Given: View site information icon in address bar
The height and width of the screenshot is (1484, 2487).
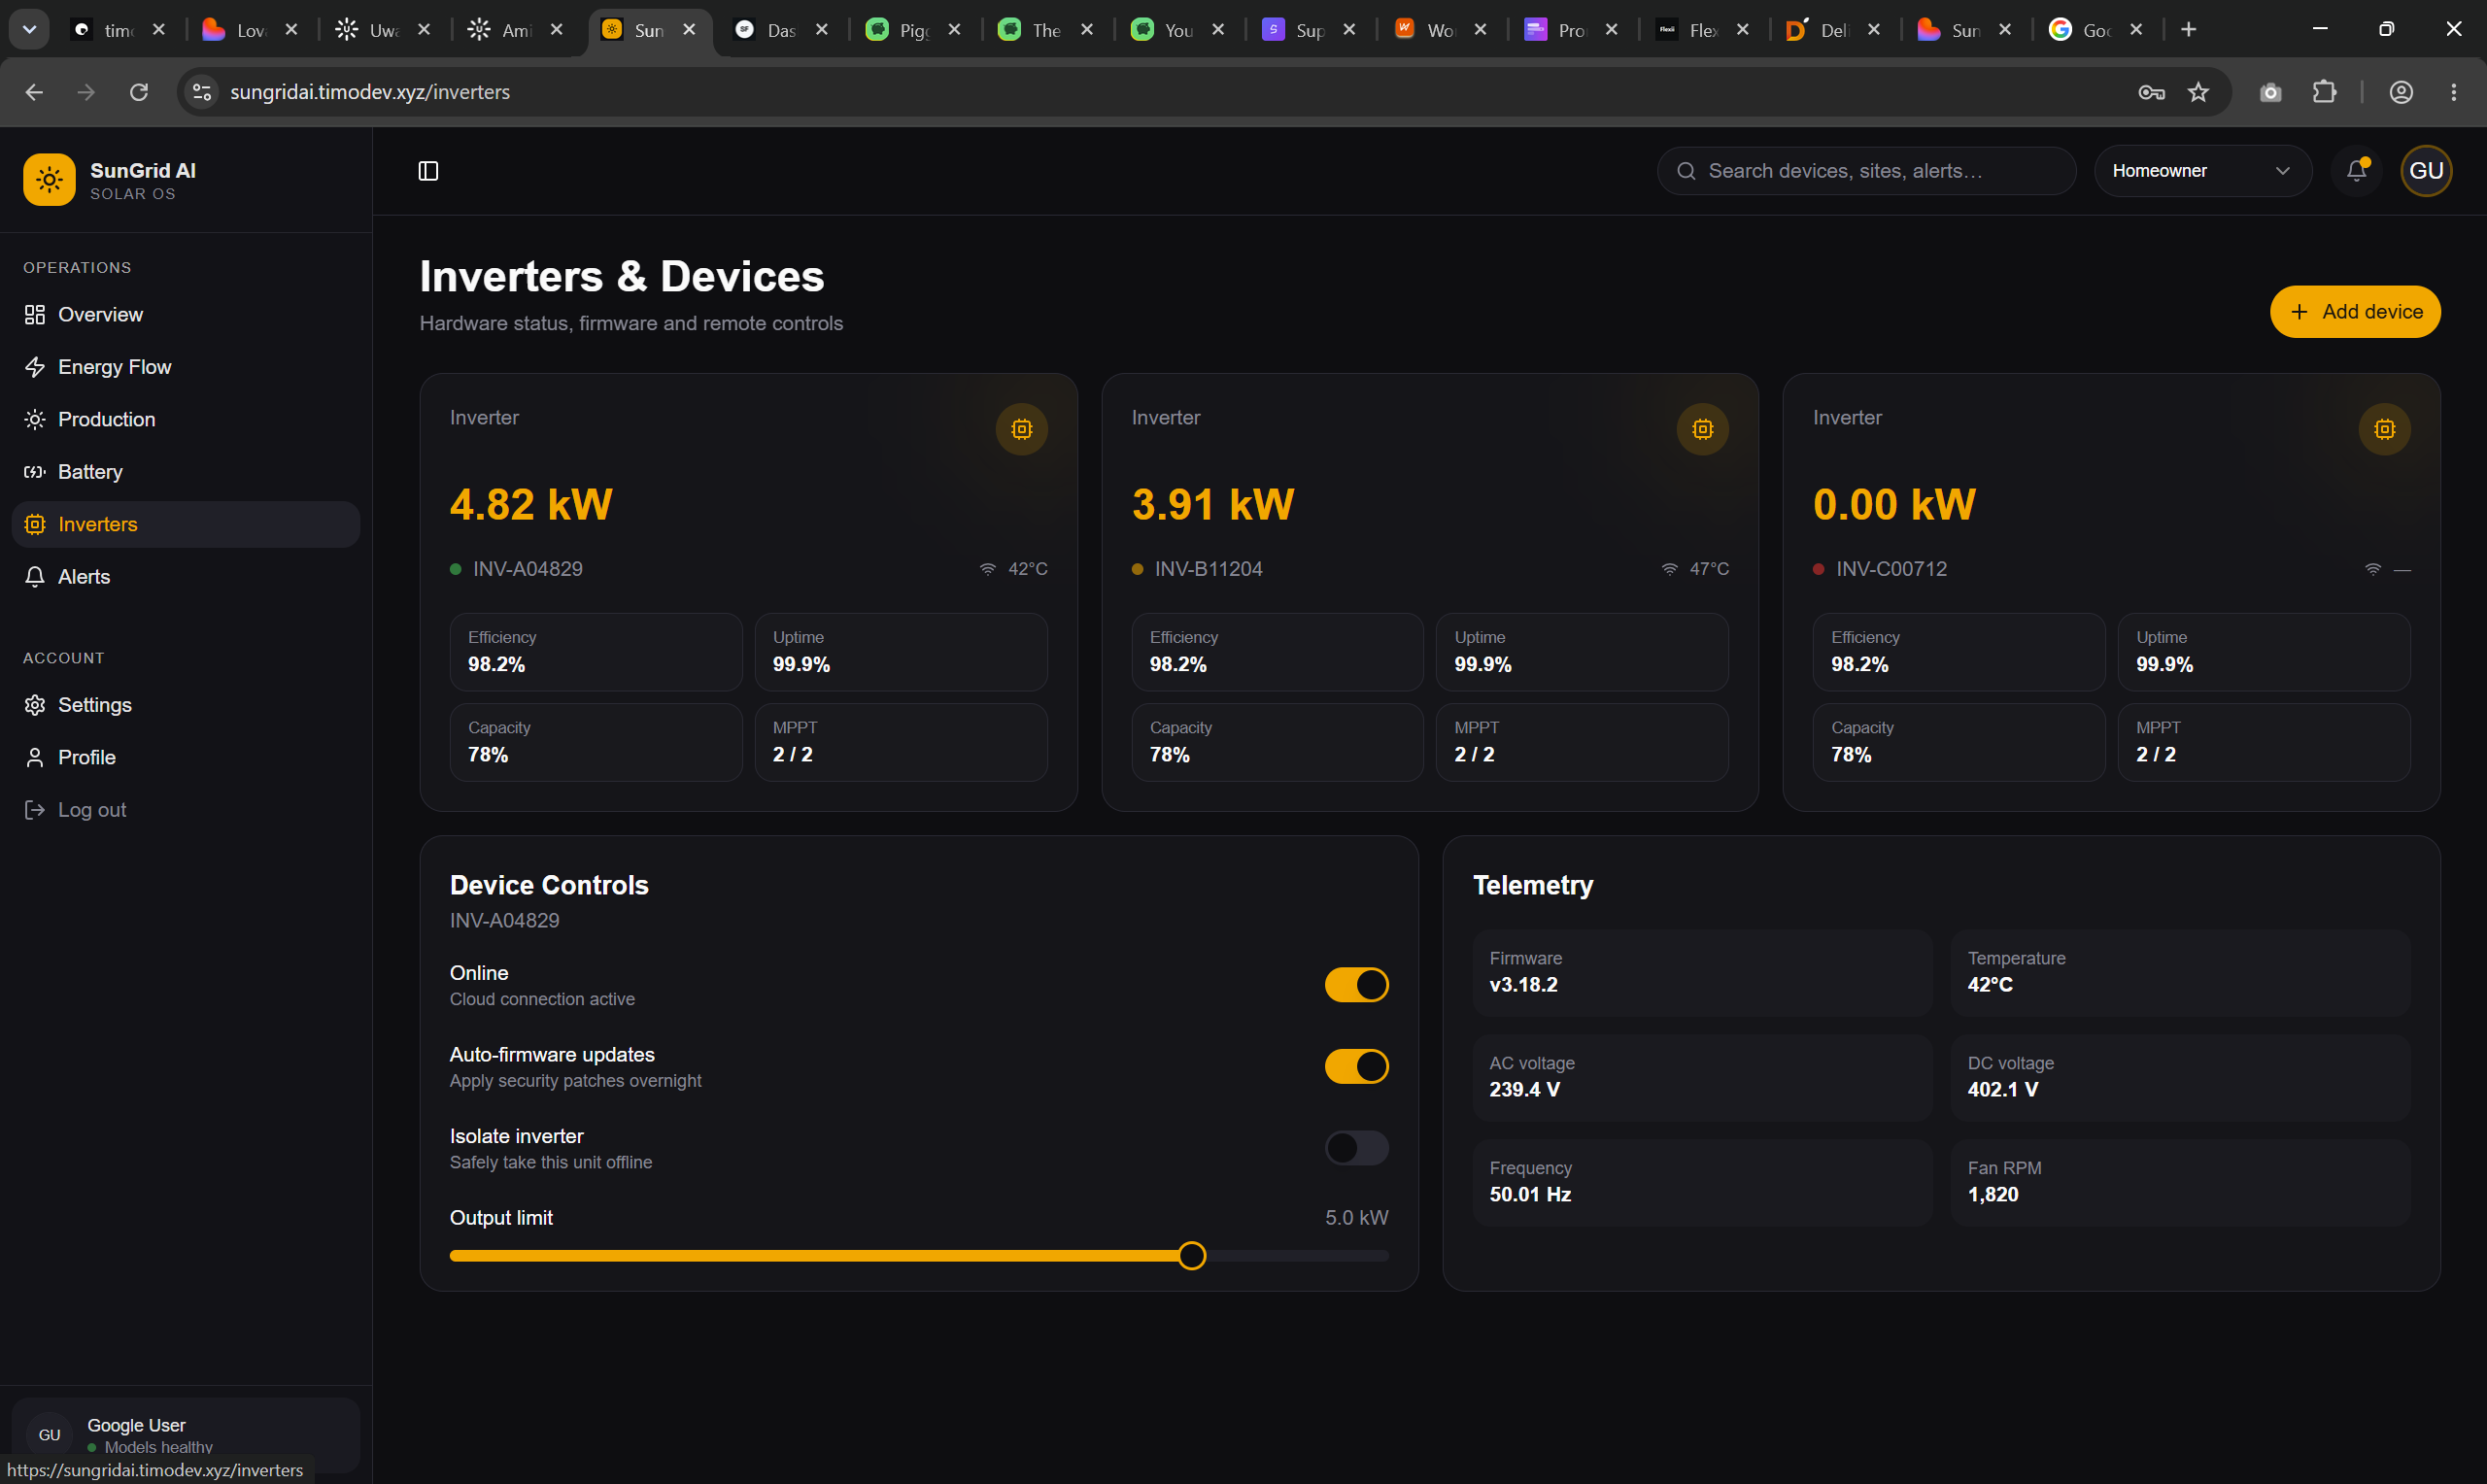Looking at the screenshot, I should pyautogui.click(x=202, y=92).
